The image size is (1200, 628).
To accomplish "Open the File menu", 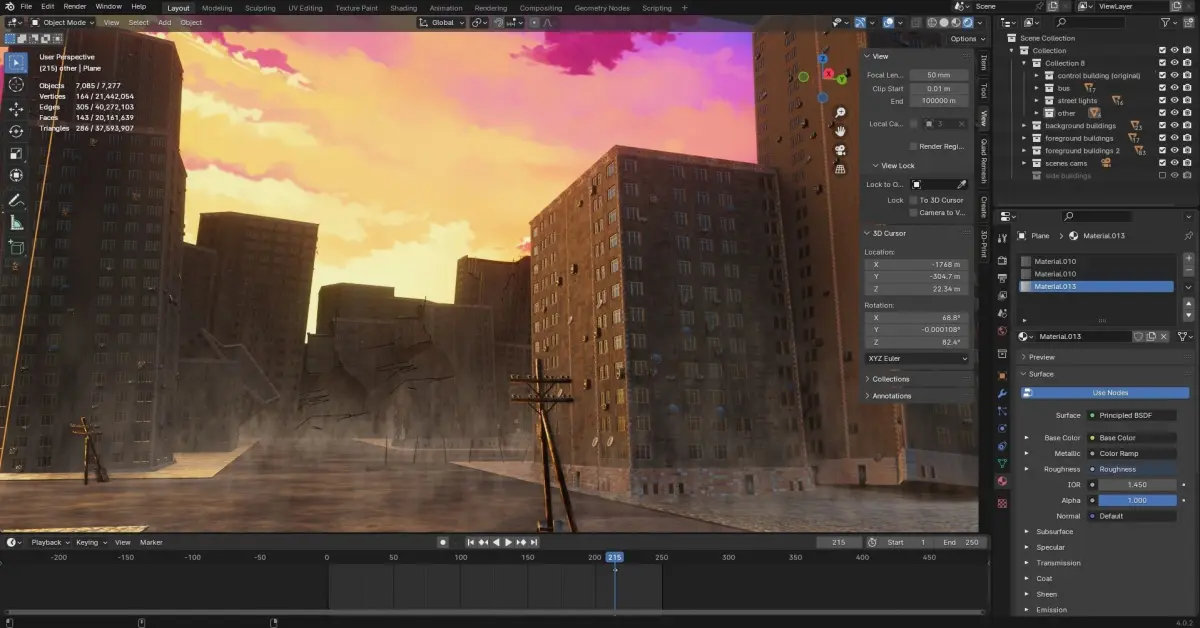I will click(x=26, y=7).
